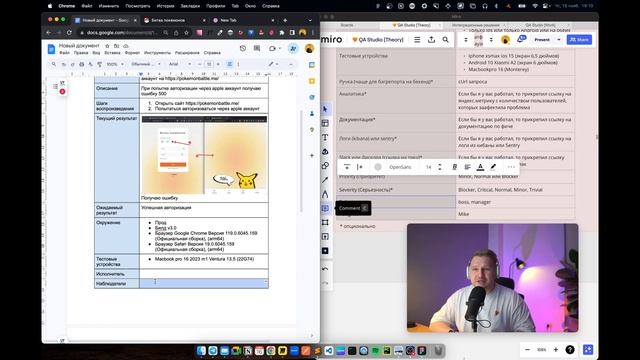Click the paint format icon in Docs

coord(99,64)
